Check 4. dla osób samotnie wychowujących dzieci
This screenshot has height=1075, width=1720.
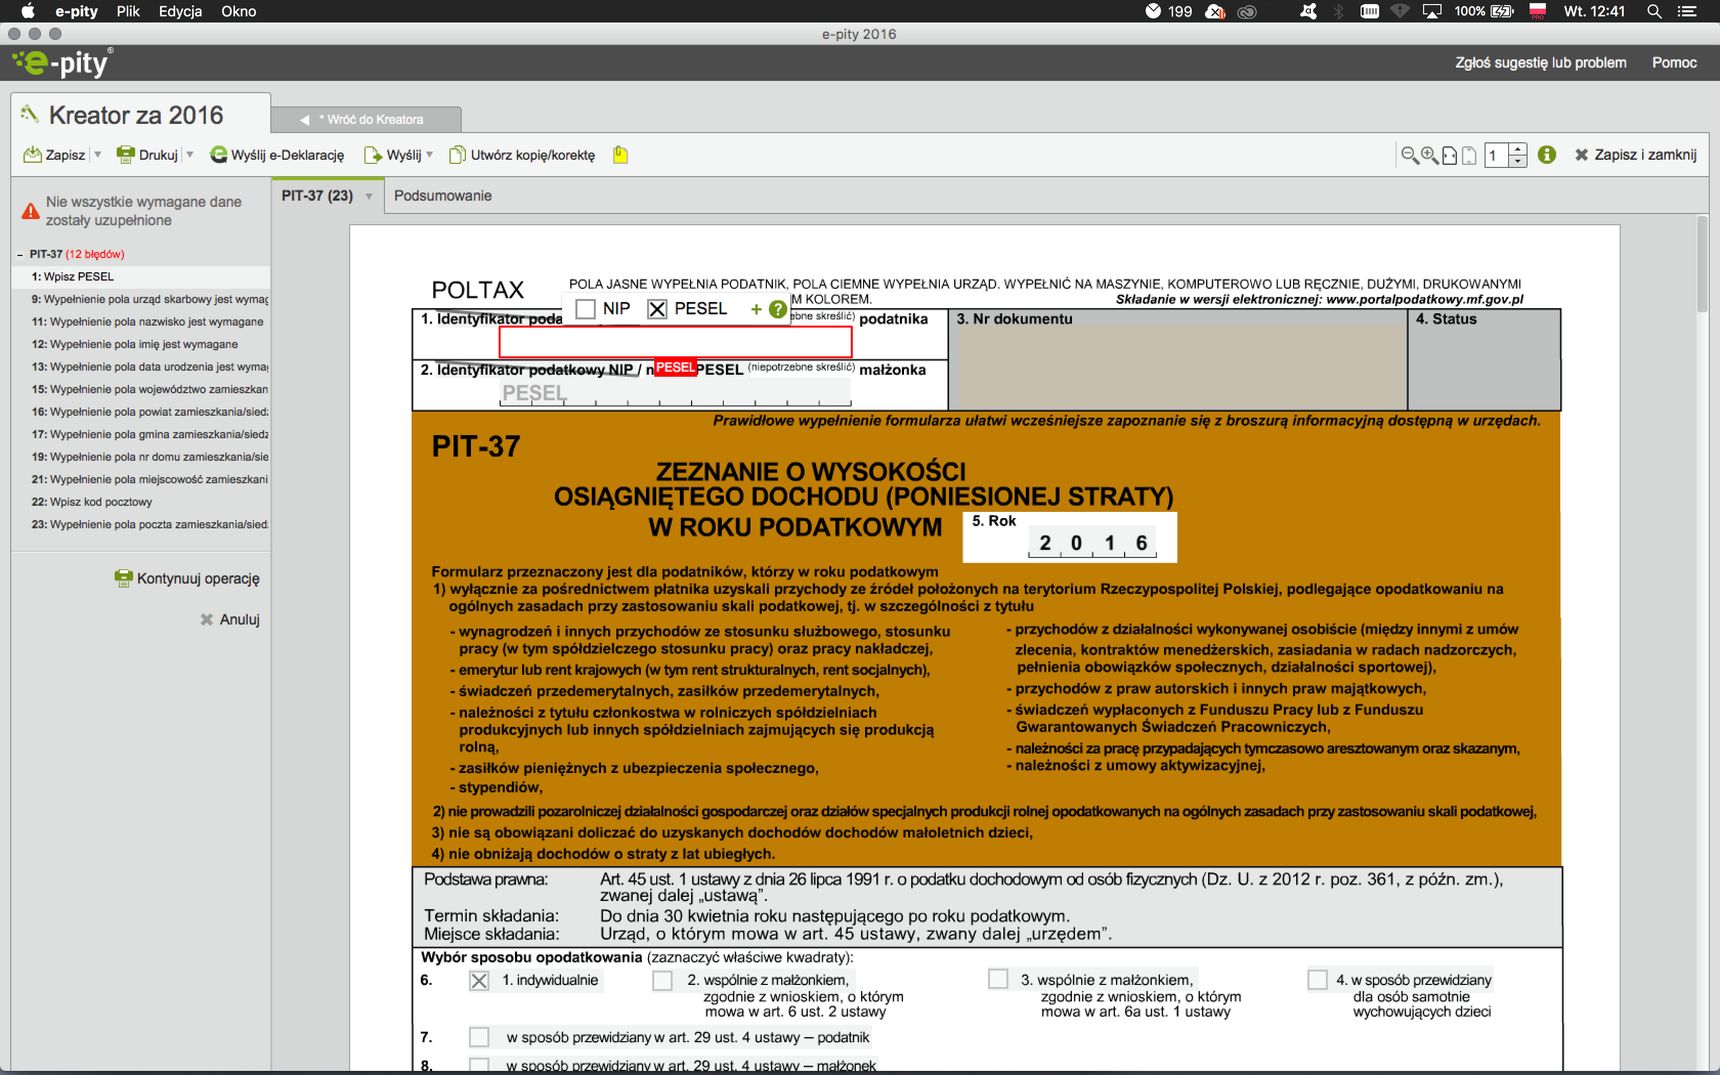1317,979
